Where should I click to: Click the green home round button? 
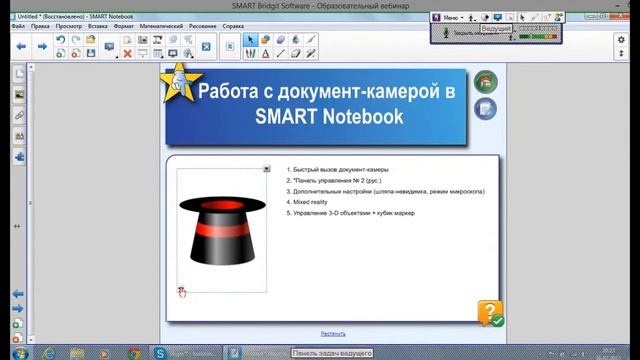[485, 82]
